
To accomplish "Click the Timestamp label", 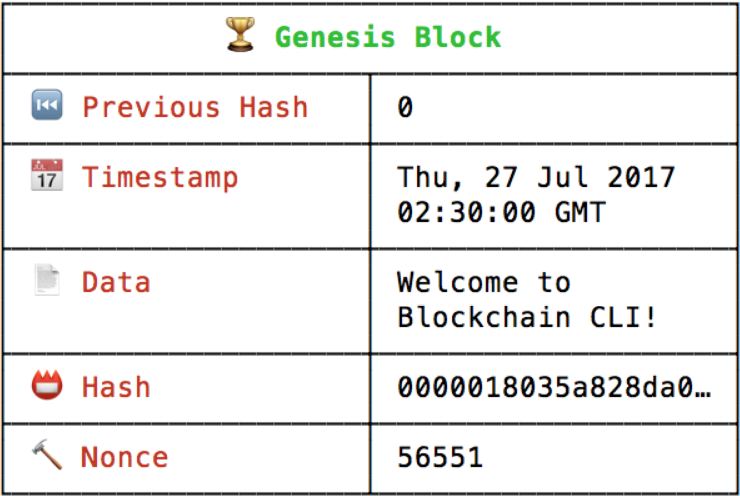I will click(x=160, y=178).
